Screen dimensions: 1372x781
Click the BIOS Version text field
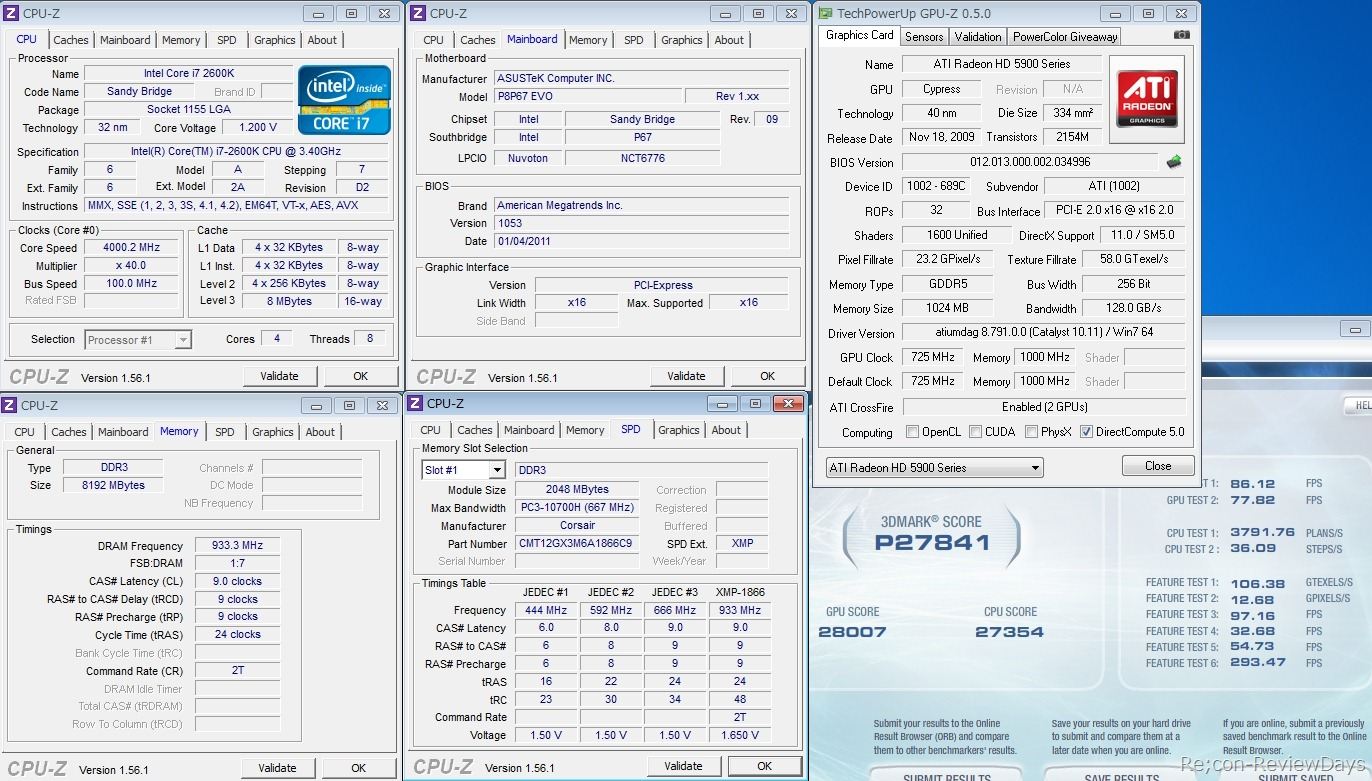pyautogui.click(x=1030, y=162)
